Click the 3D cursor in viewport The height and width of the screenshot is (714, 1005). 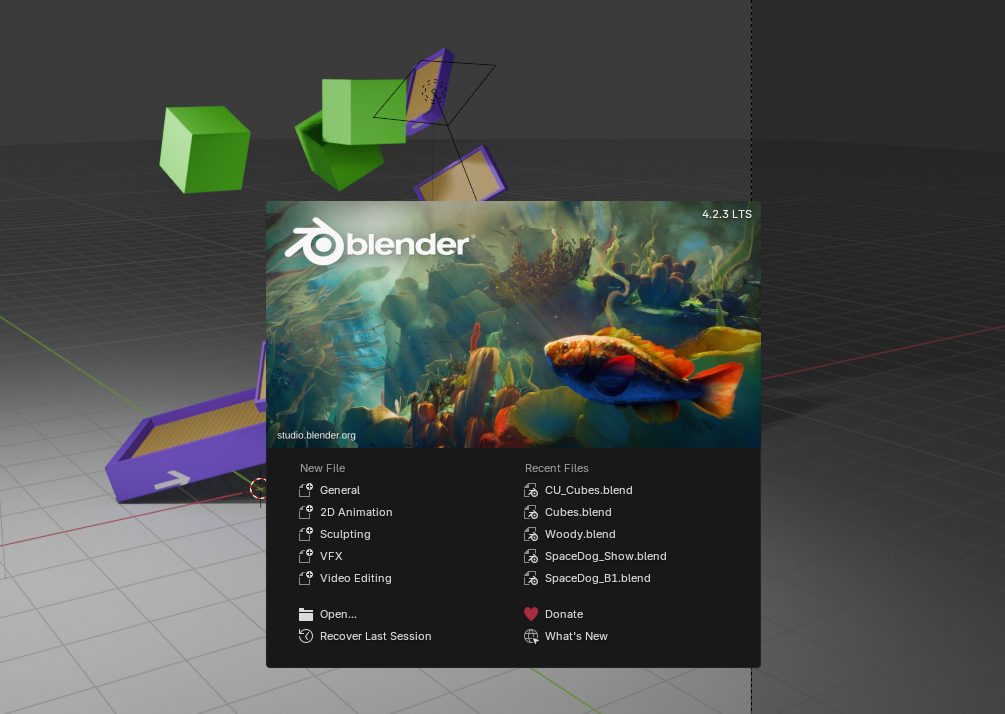point(259,488)
